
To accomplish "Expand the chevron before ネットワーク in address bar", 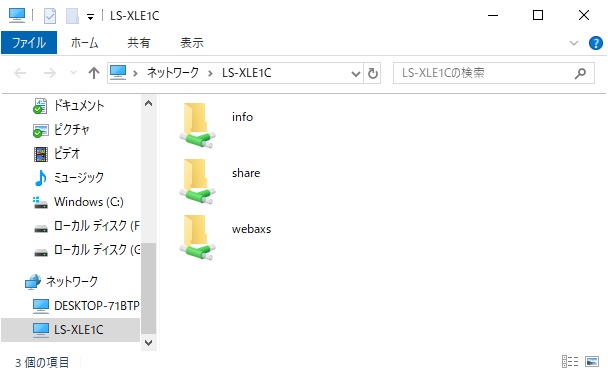I will click(135, 73).
